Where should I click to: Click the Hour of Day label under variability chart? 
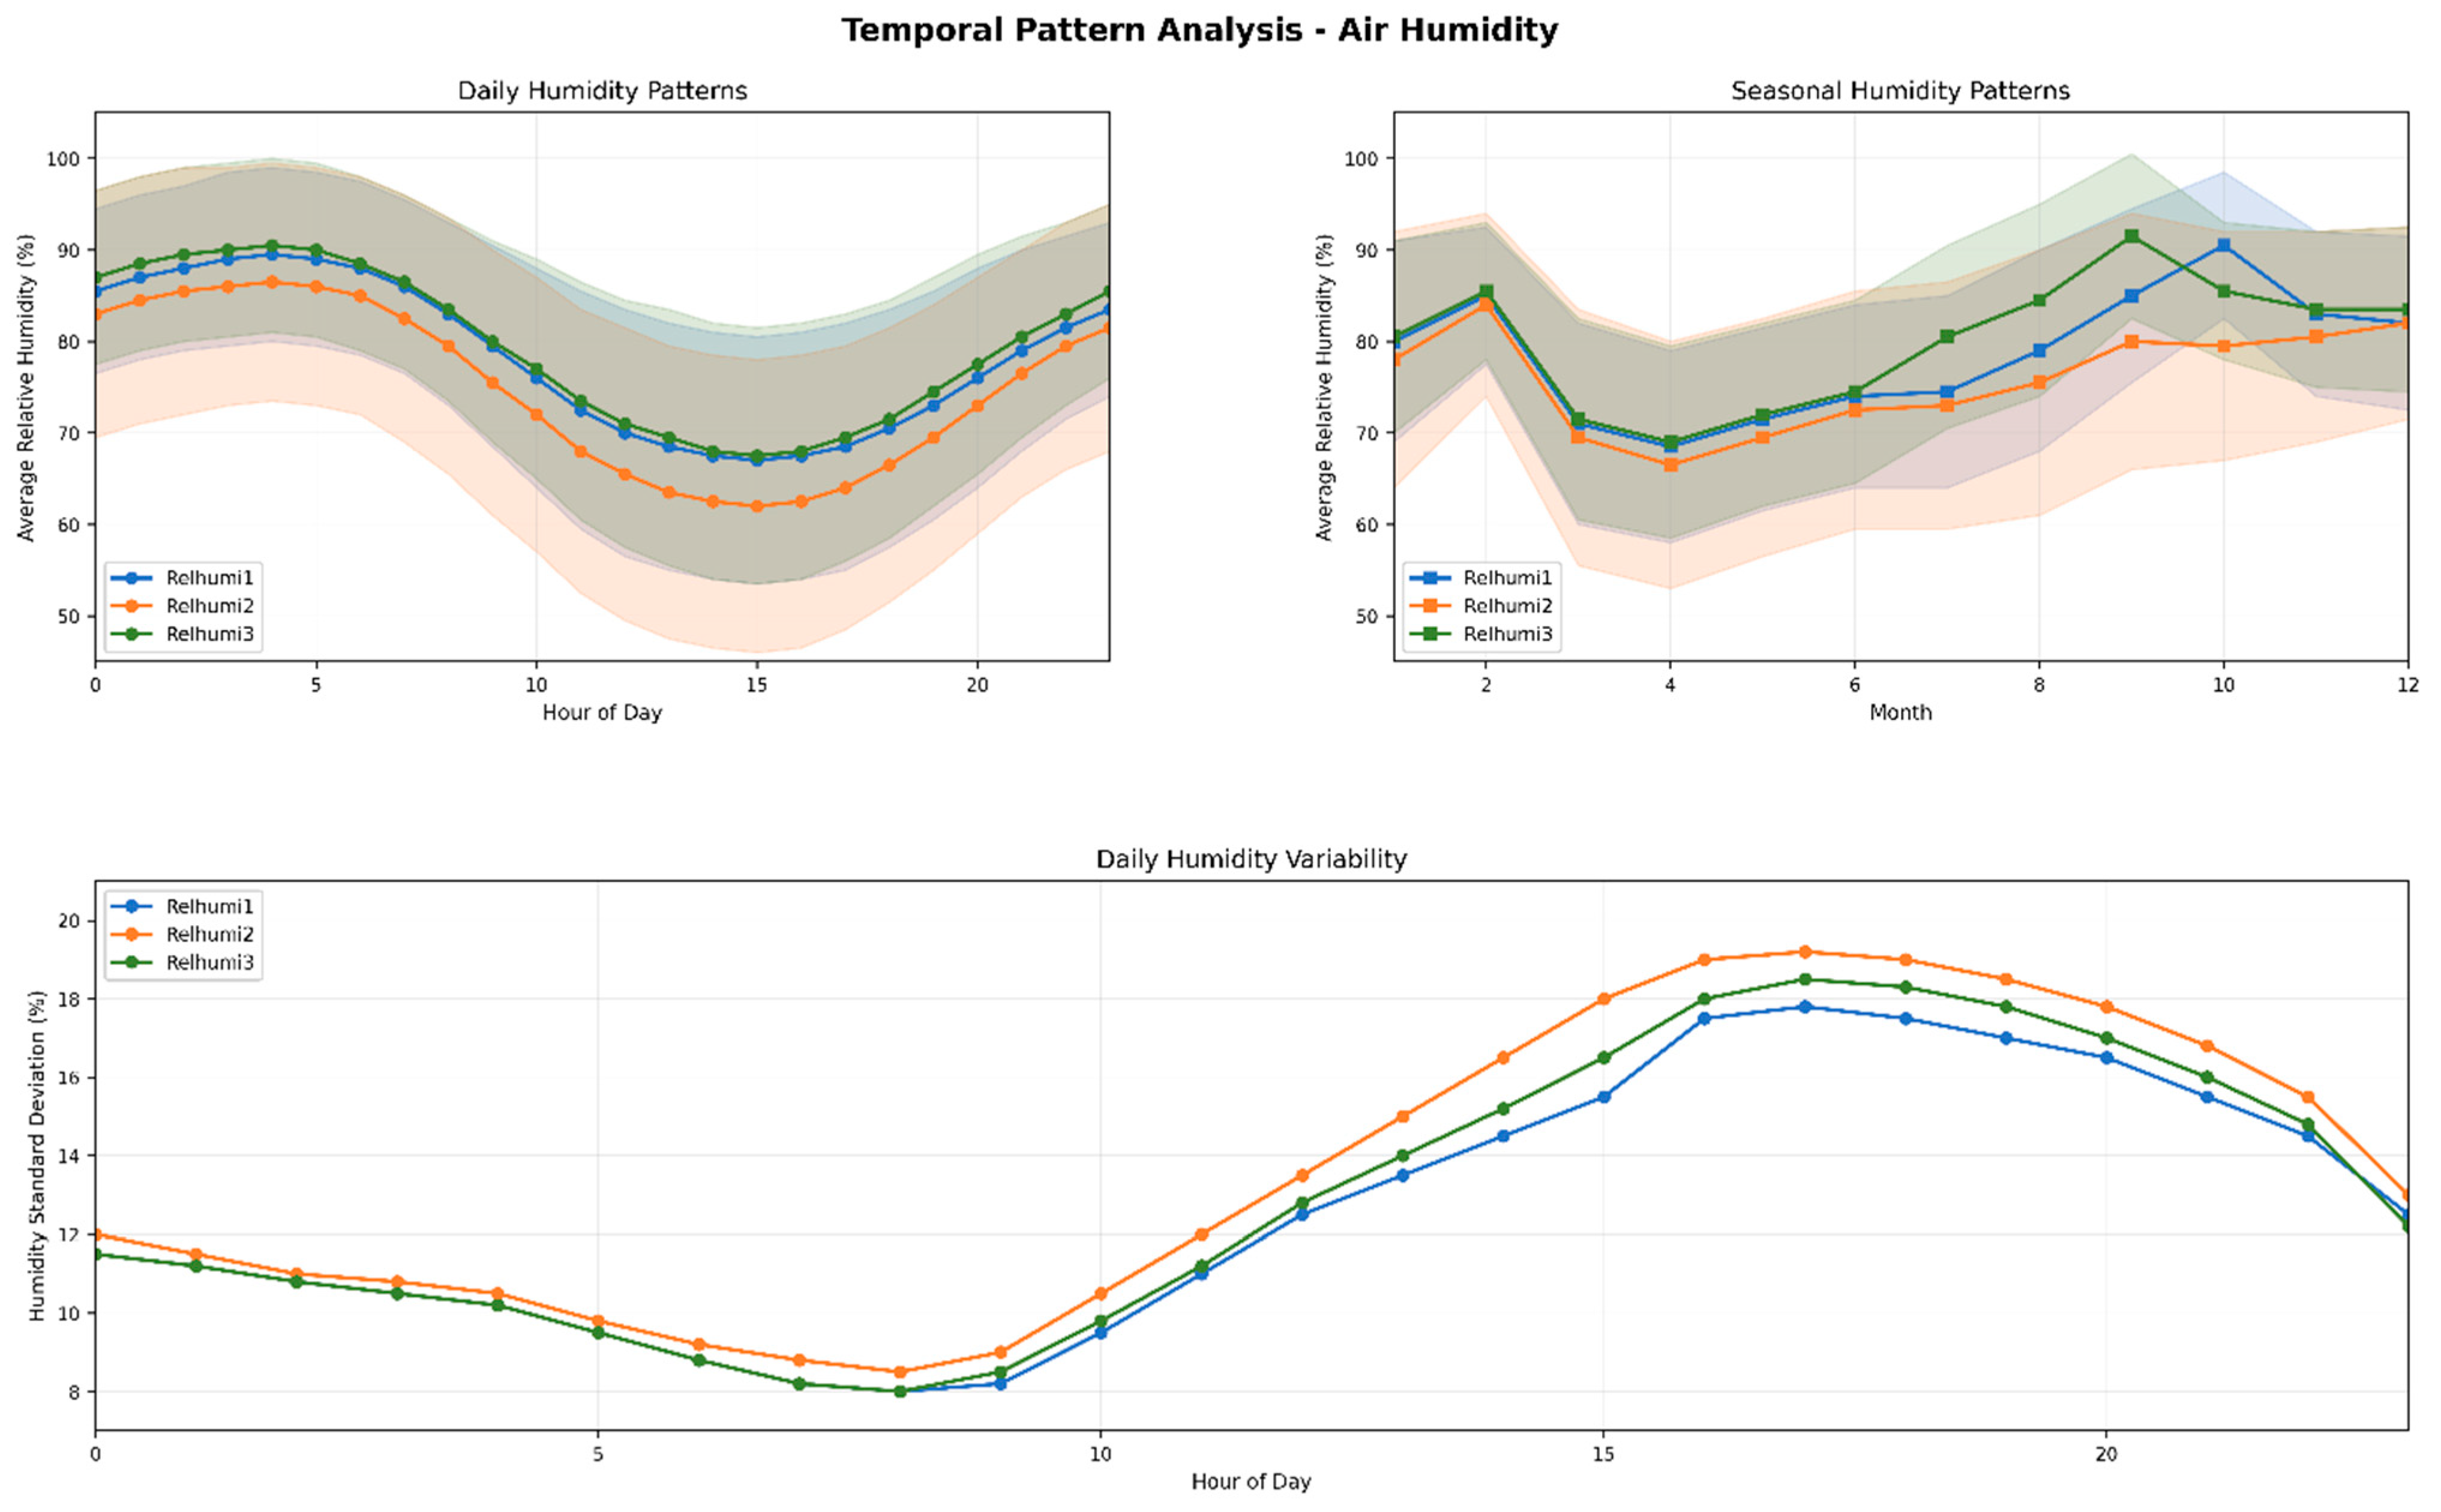pos(1250,1481)
